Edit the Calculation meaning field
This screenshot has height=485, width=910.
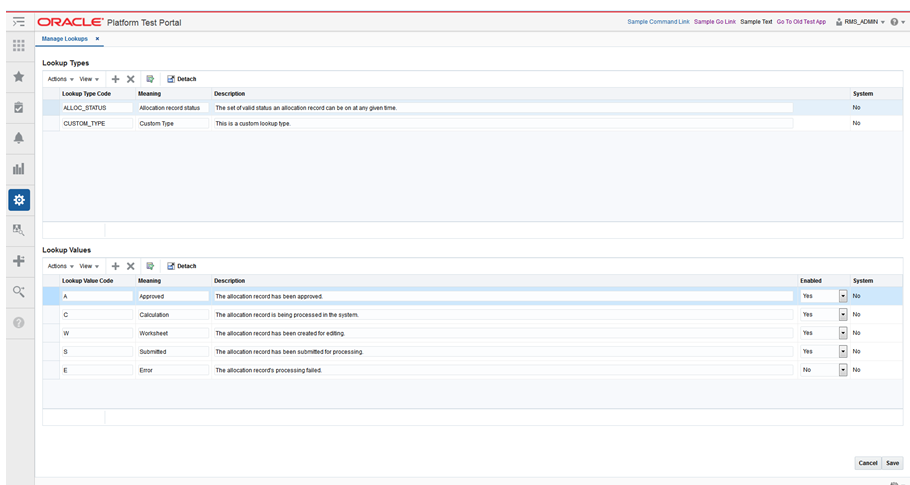(173, 315)
